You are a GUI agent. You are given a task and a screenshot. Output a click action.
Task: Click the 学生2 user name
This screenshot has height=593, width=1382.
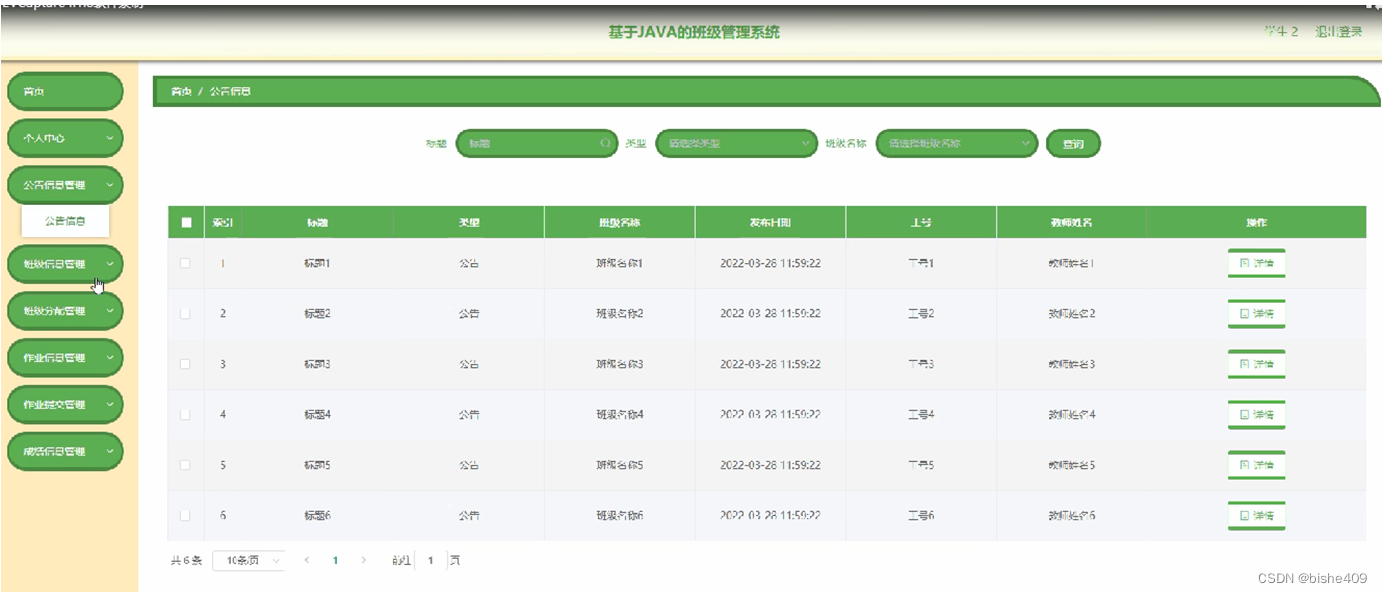[x=1281, y=32]
